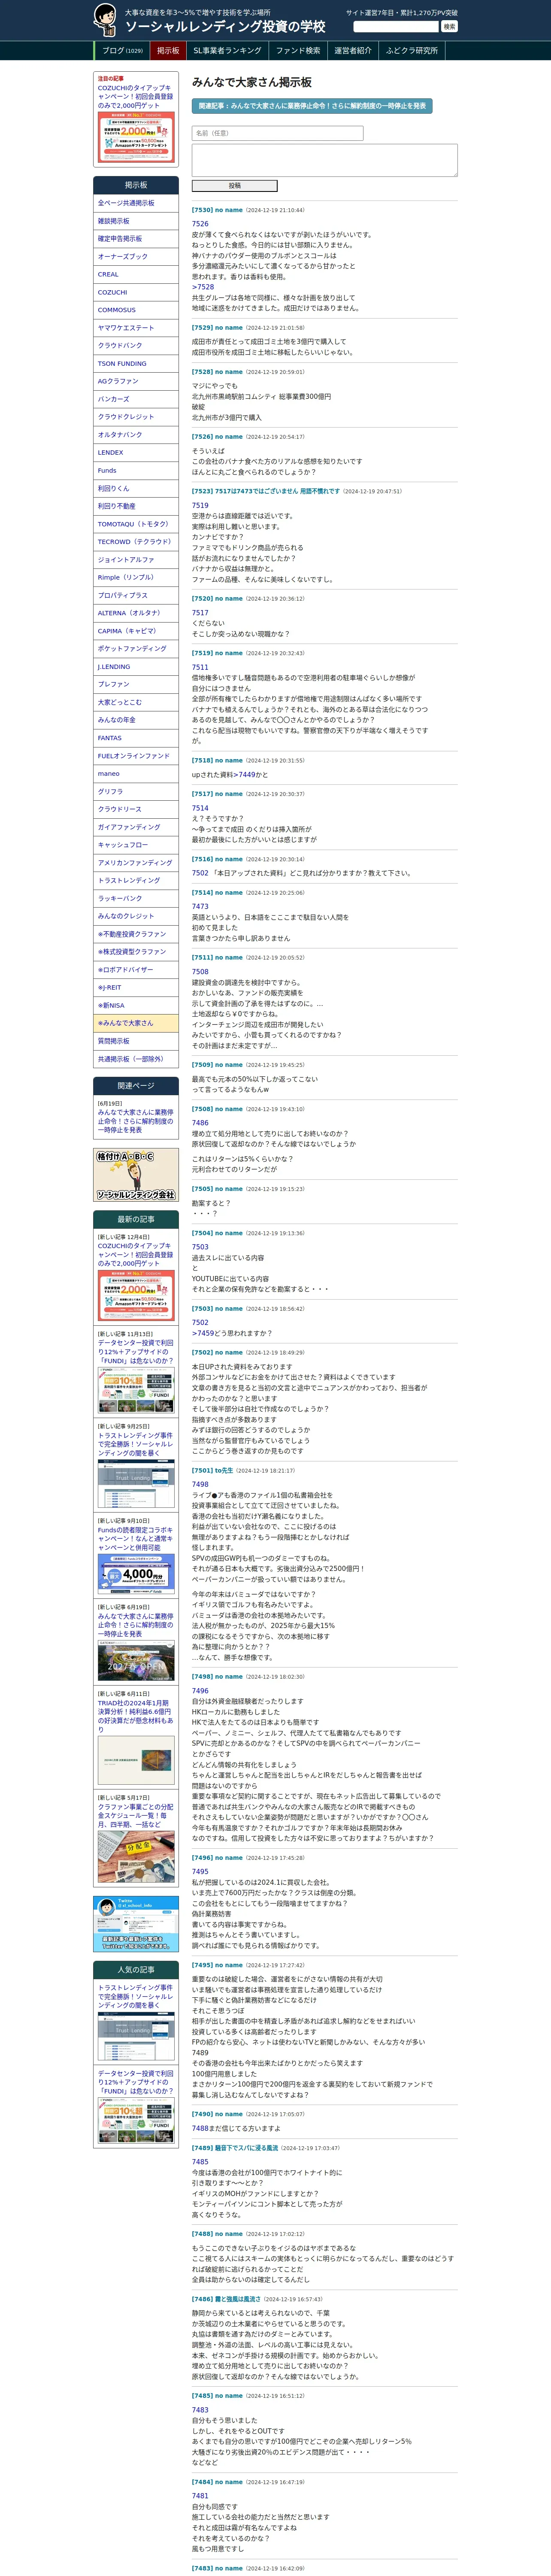551x2576 pixels.
Task: Open 共通掲示板（一部除外） sidebar link
Action: coord(136,1059)
